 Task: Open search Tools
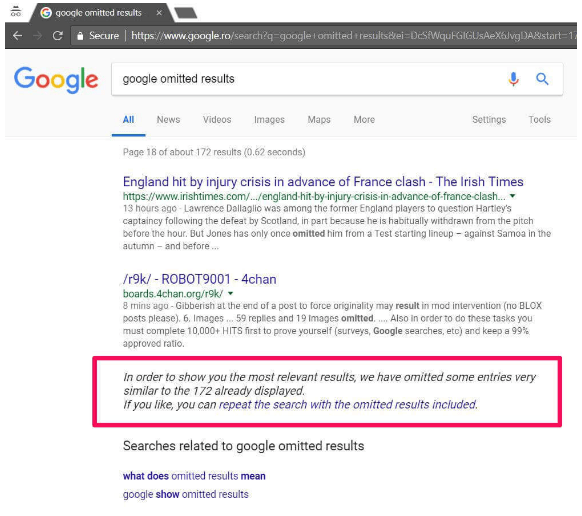click(540, 120)
